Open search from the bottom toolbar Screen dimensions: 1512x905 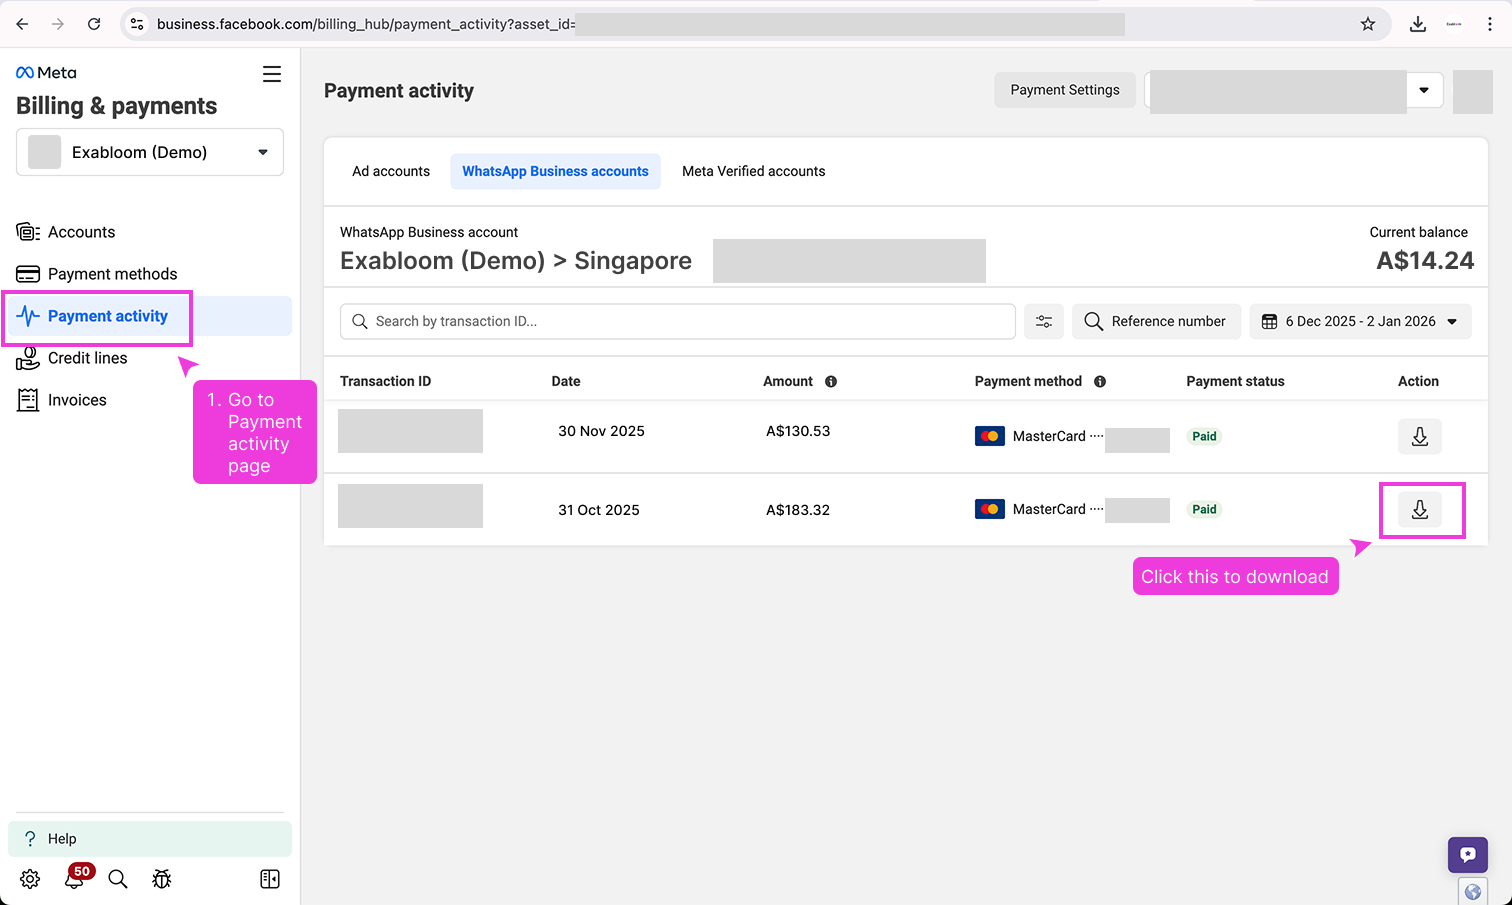pyautogui.click(x=117, y=879)
